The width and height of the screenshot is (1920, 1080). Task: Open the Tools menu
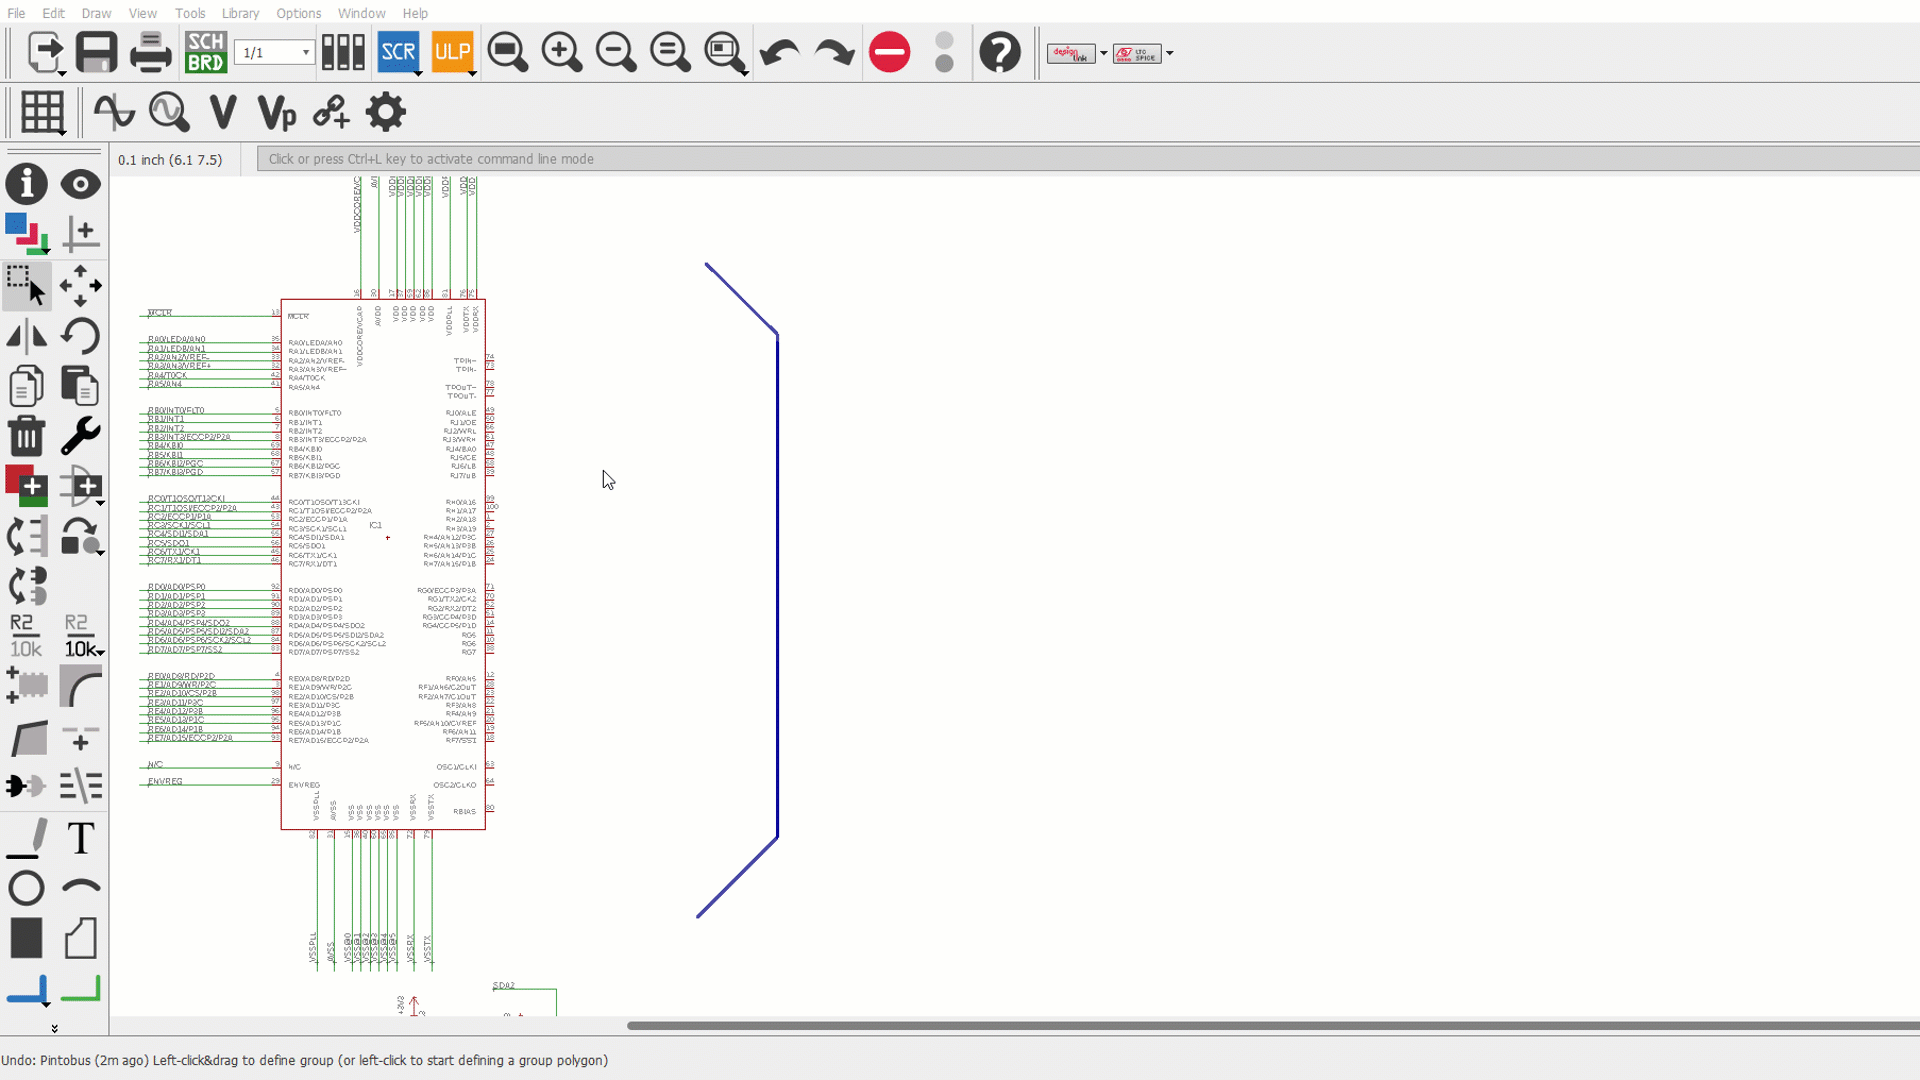190,13
